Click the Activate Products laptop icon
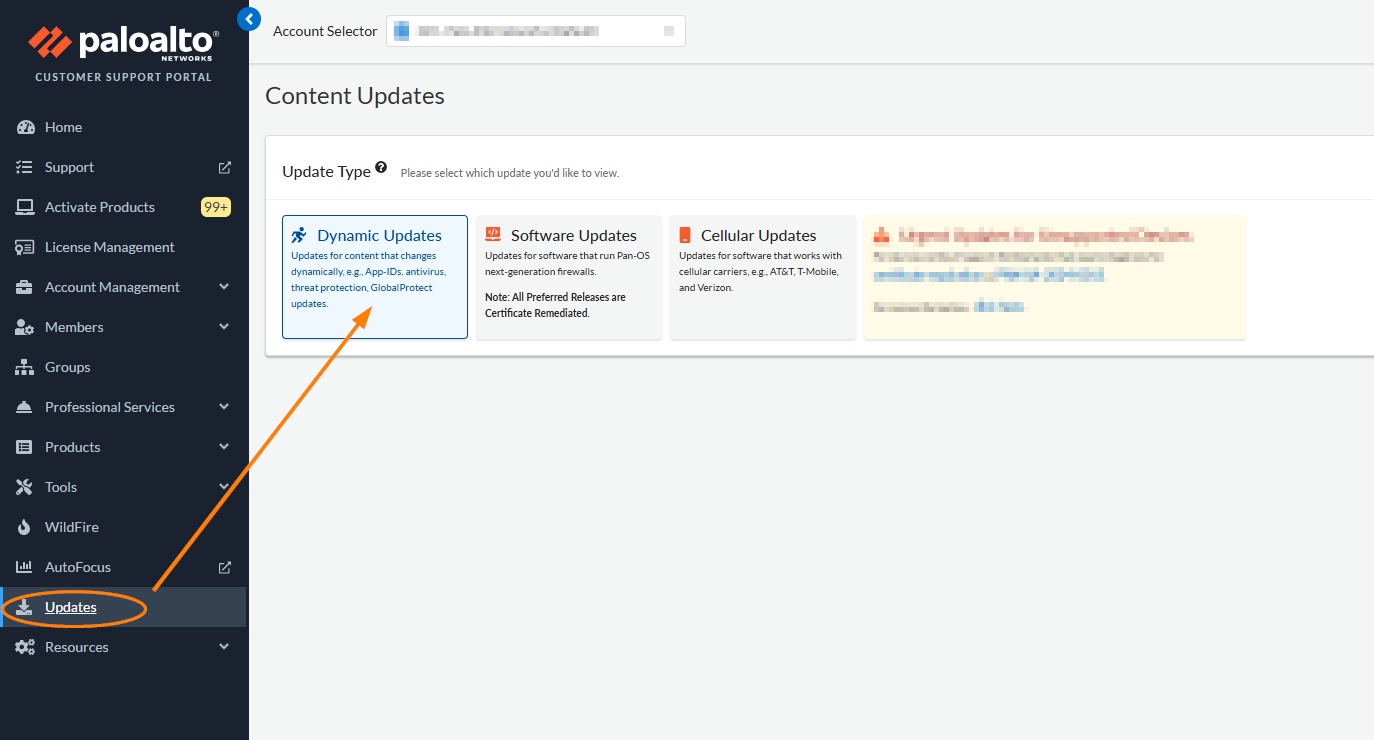 click(25, 207)
